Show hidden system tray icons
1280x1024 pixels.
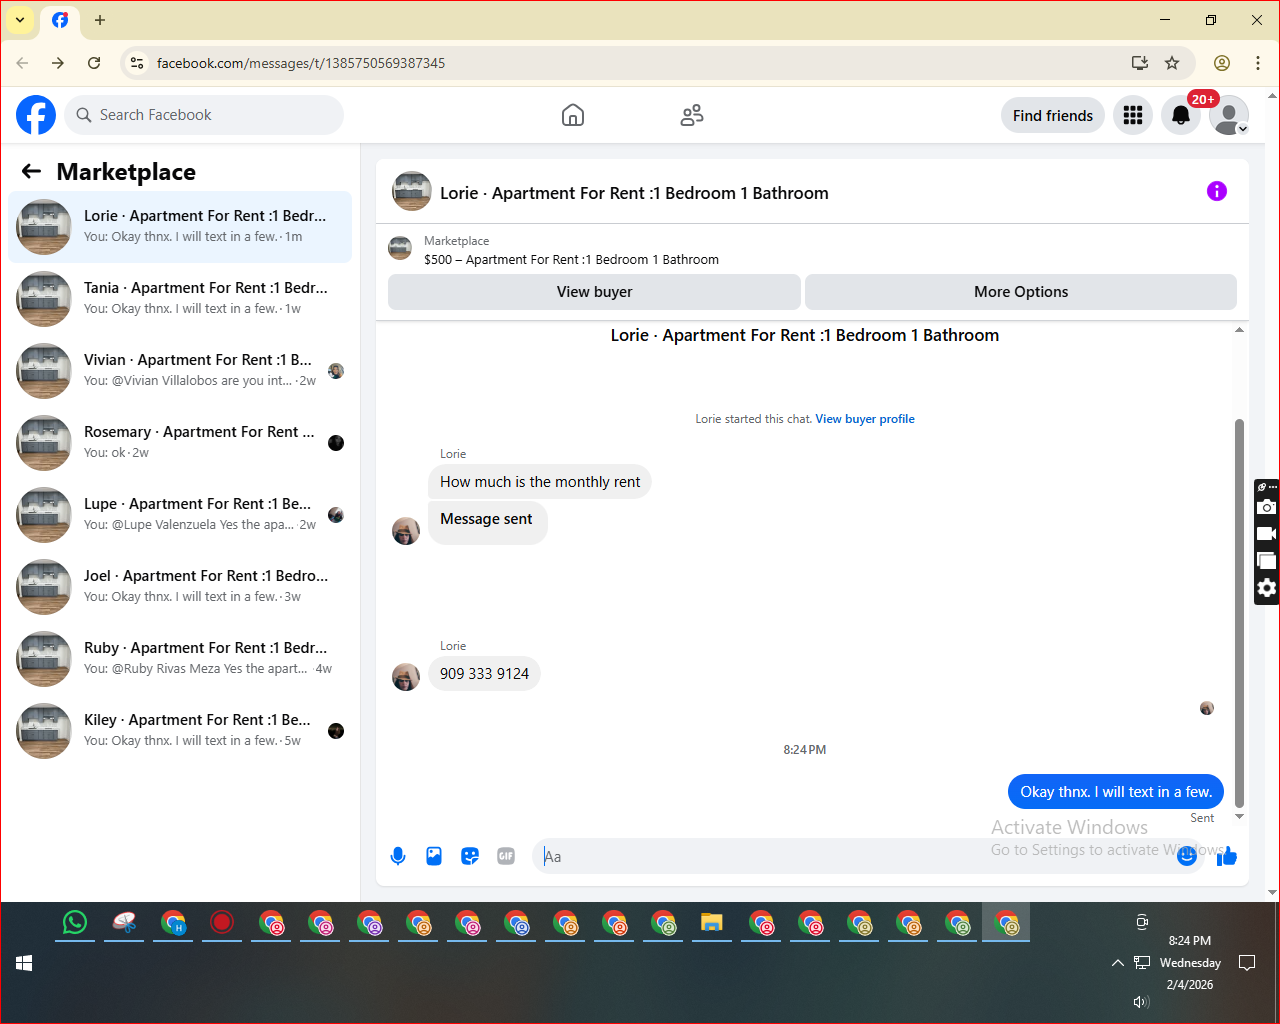coord(1117,963)
